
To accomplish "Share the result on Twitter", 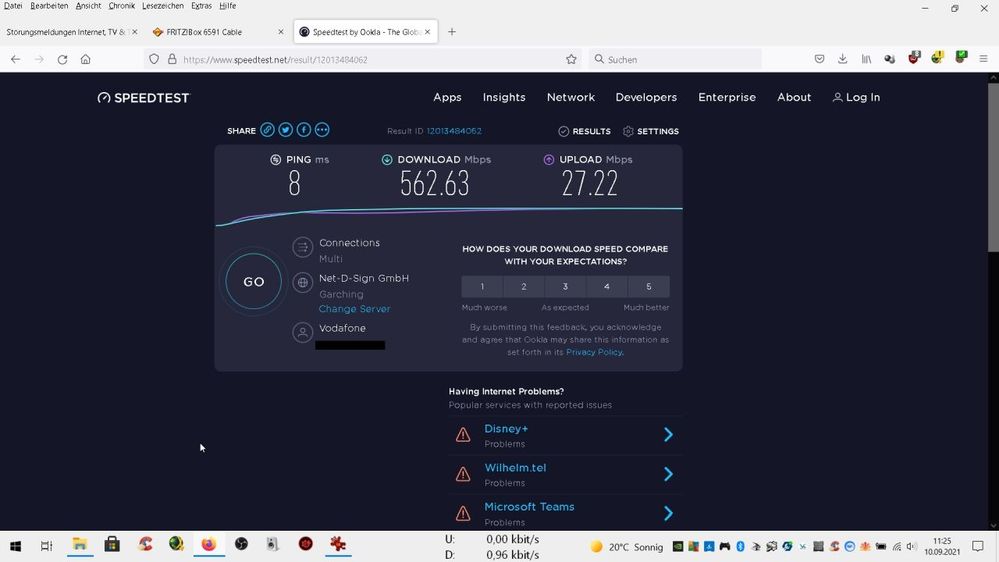I will [285, 130].
